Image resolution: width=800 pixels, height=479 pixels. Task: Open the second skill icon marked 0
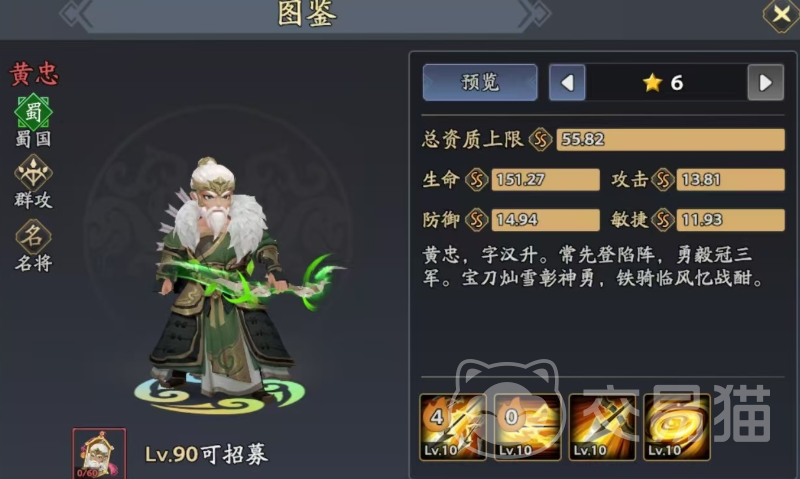pyautogui.click(x=527, y=427)
